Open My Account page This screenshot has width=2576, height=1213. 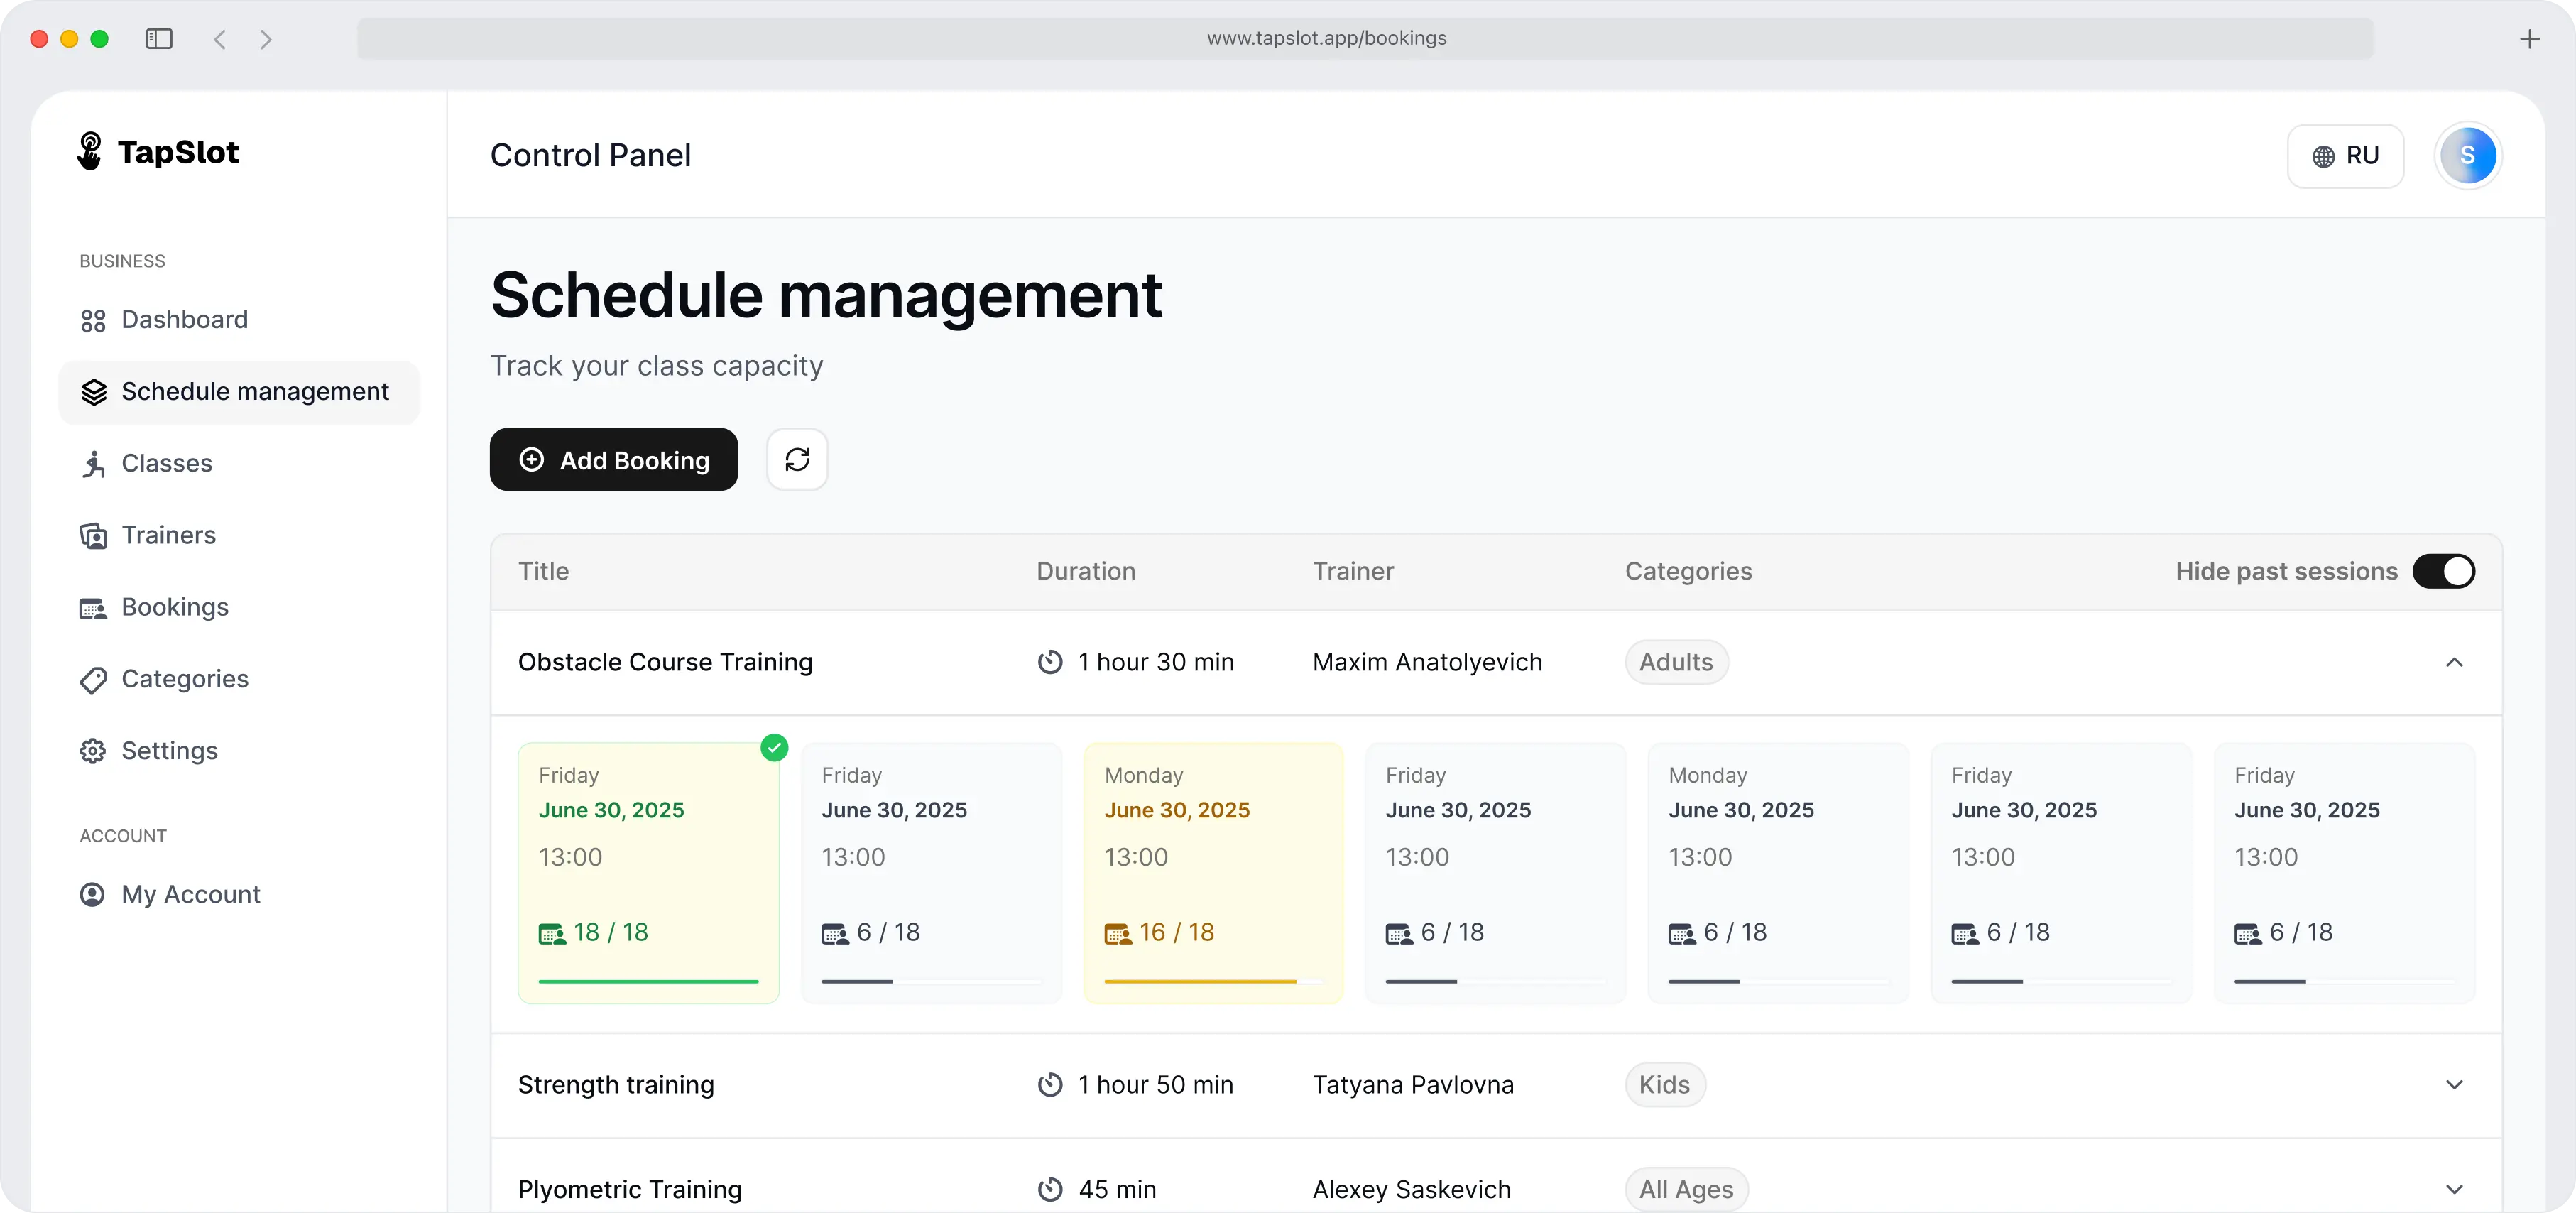click(239, 895)
